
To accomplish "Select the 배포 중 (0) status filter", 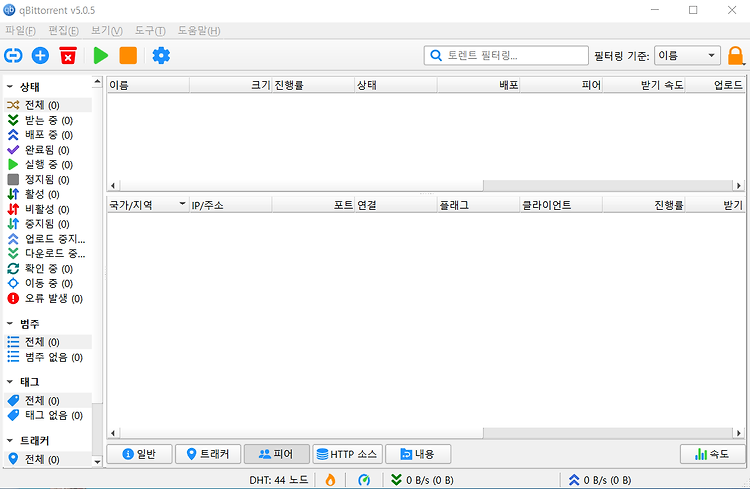I will tap(48, 135).
